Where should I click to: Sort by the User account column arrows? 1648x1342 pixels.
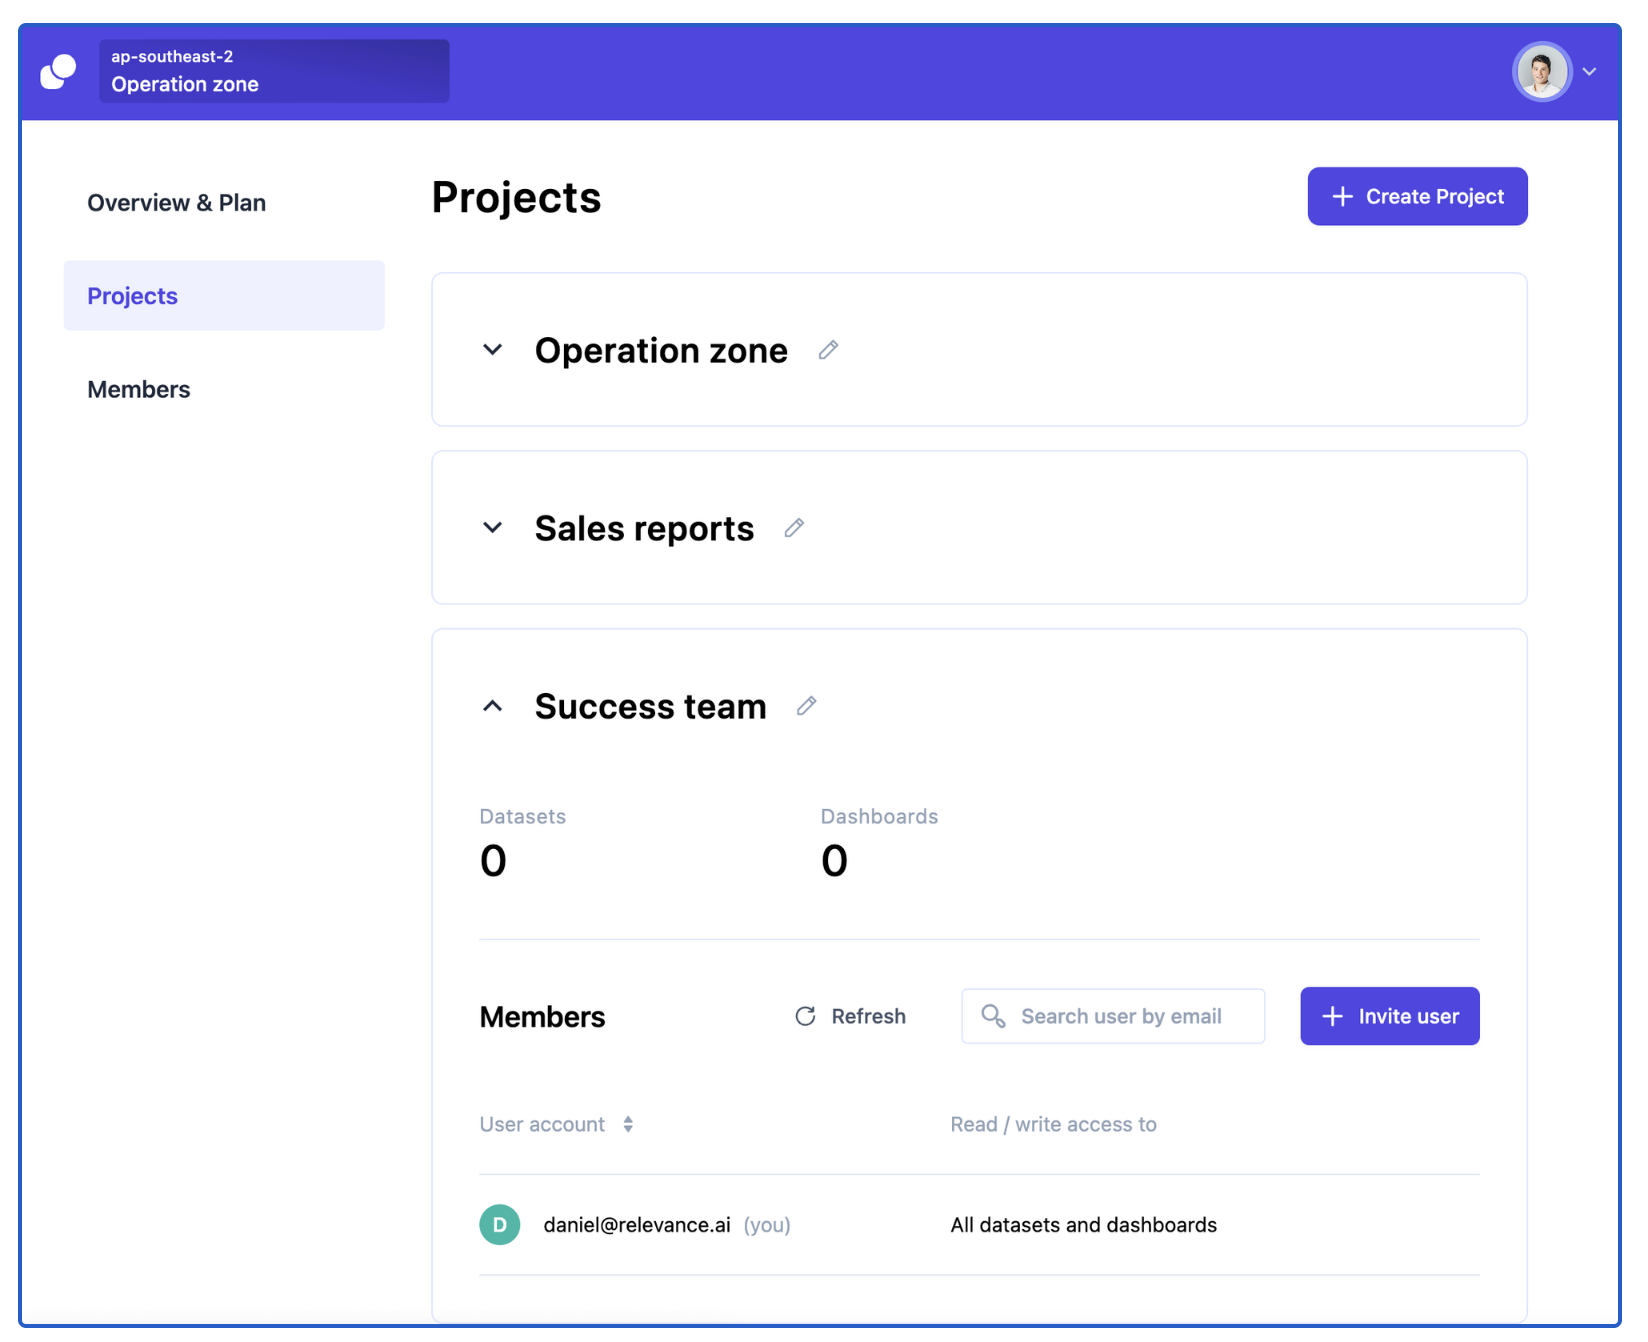point(628,1124)
